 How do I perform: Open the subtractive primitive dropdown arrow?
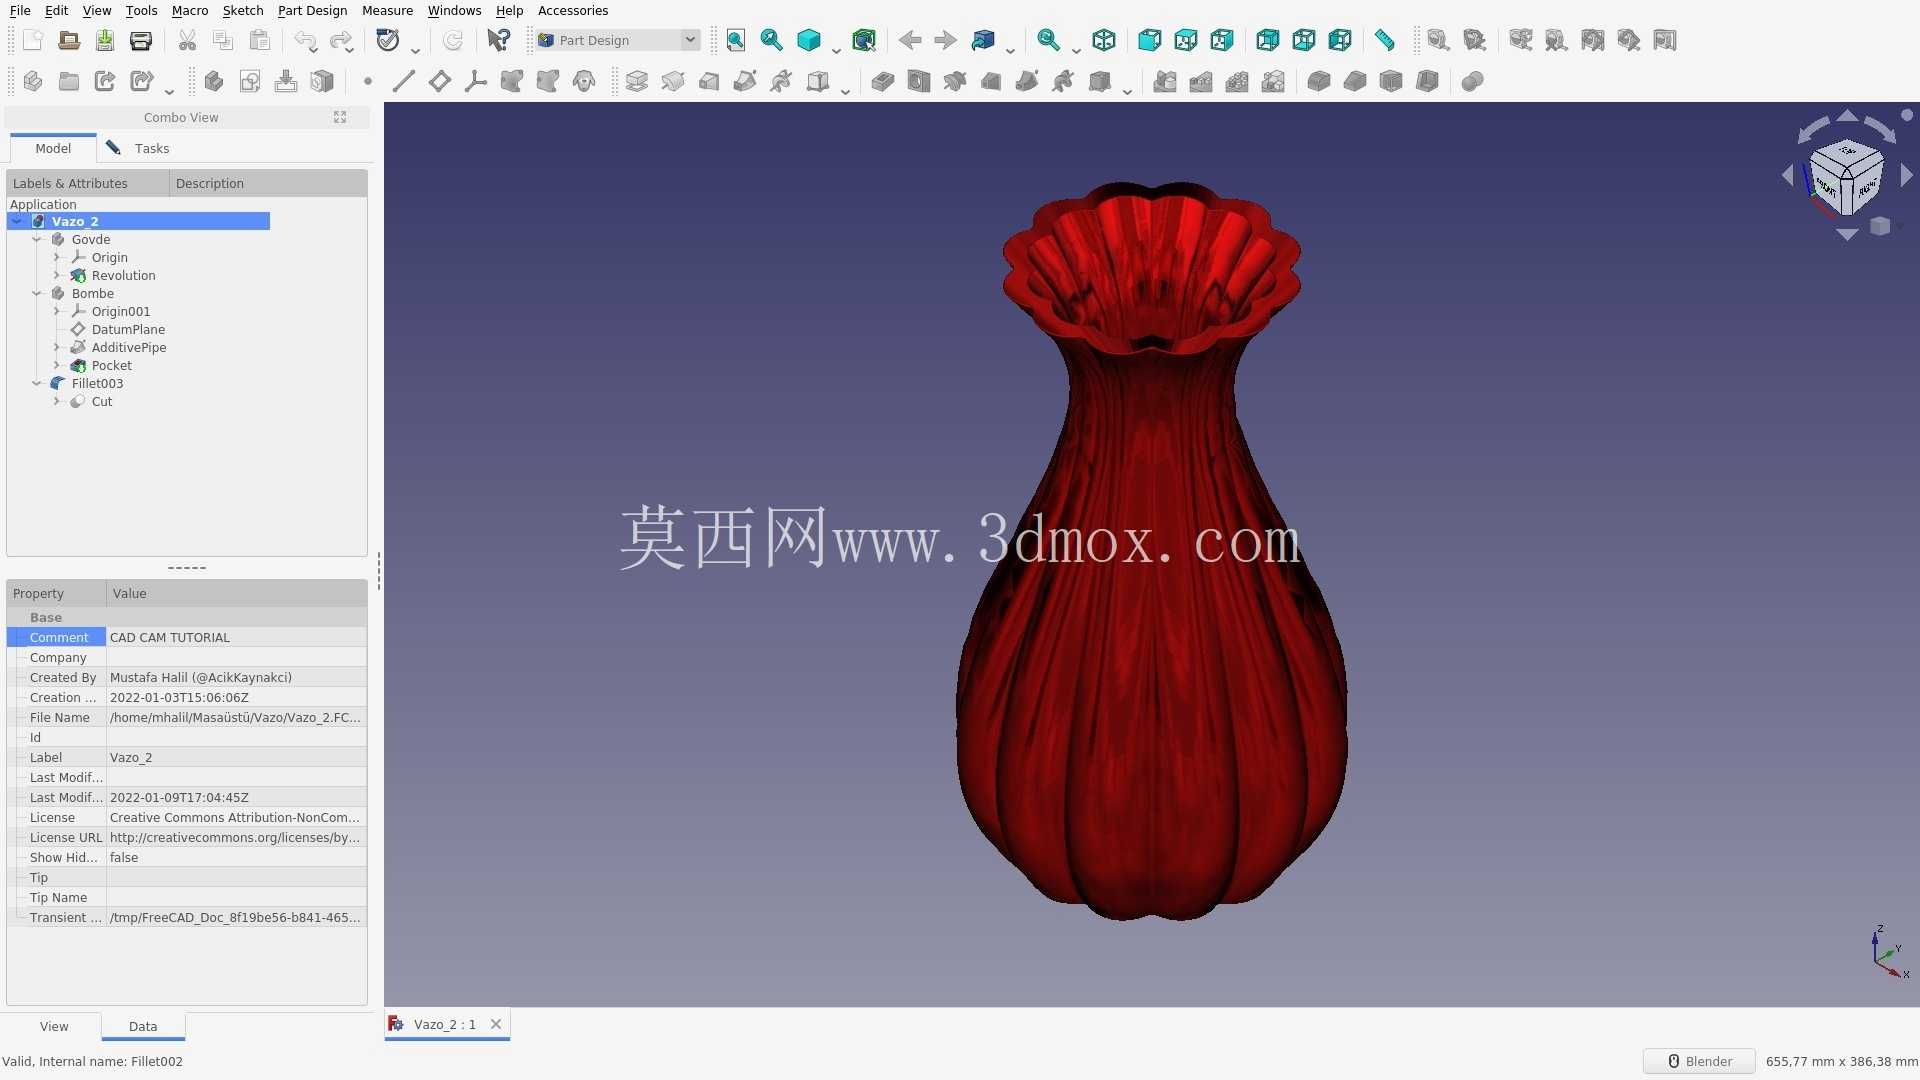(1127, 90)
